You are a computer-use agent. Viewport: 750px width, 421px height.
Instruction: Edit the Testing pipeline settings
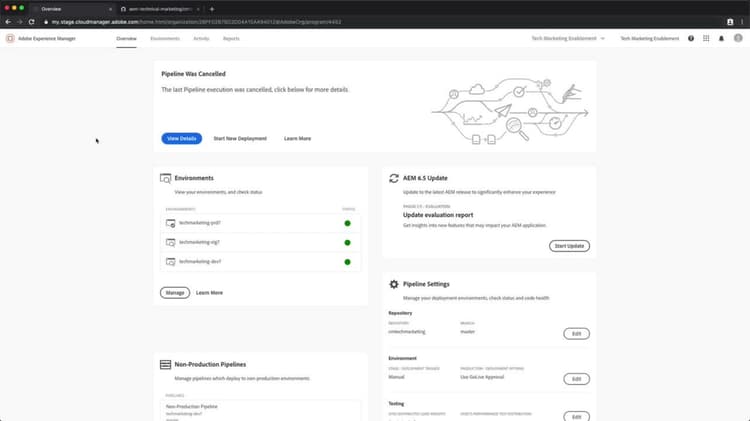pyautogui.click(x=576, y=416)
